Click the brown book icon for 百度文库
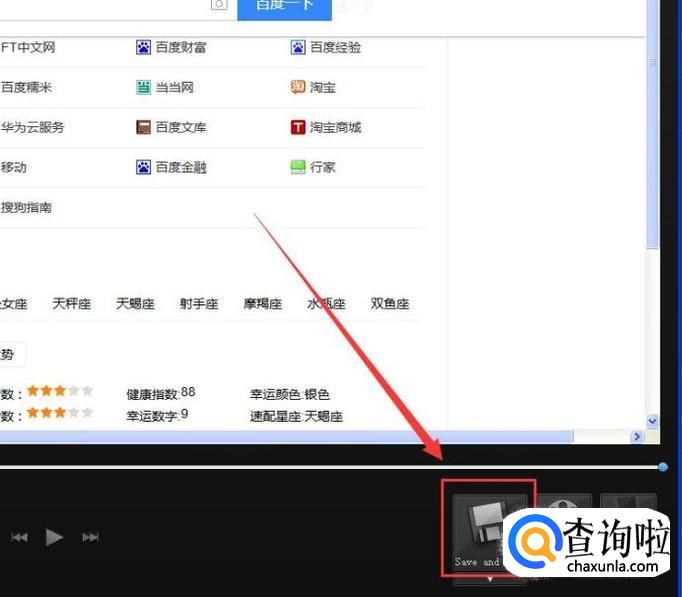The width and height of the screenshot is (682, 597). [143, 127]
